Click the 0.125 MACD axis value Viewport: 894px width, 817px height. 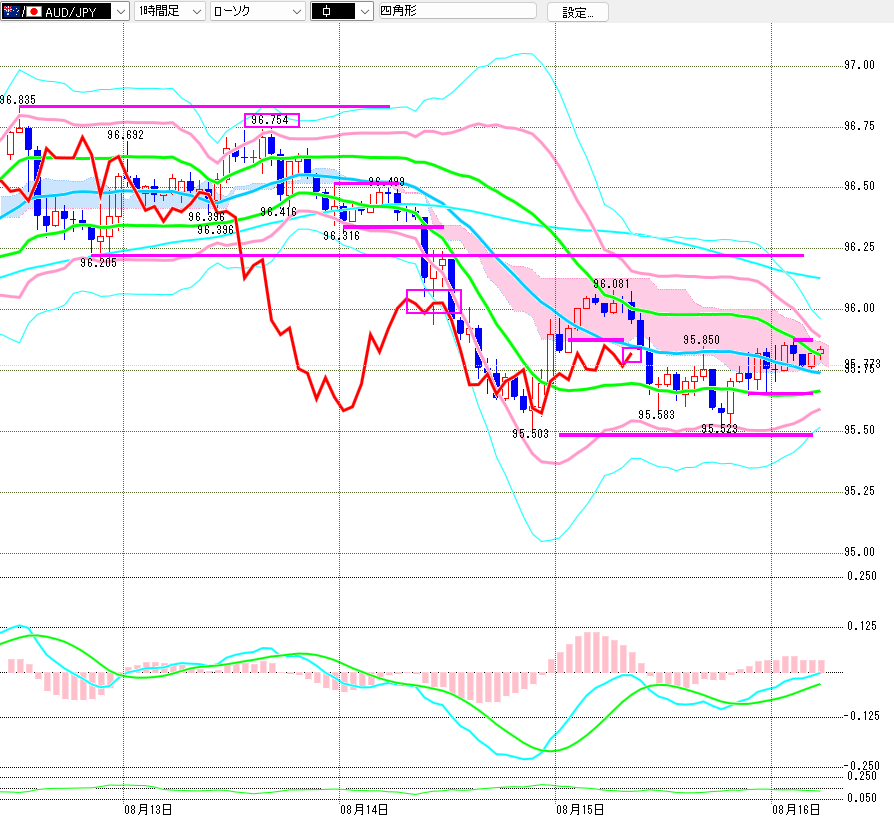(x=862, y=626)
